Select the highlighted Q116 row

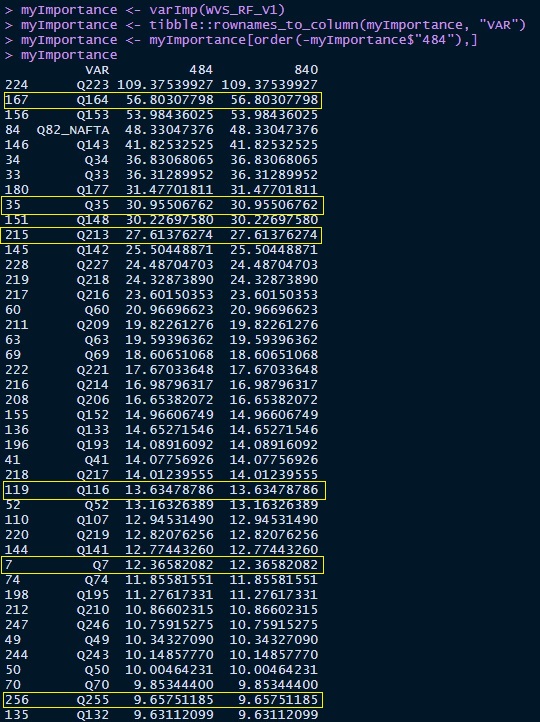point(164,490)
